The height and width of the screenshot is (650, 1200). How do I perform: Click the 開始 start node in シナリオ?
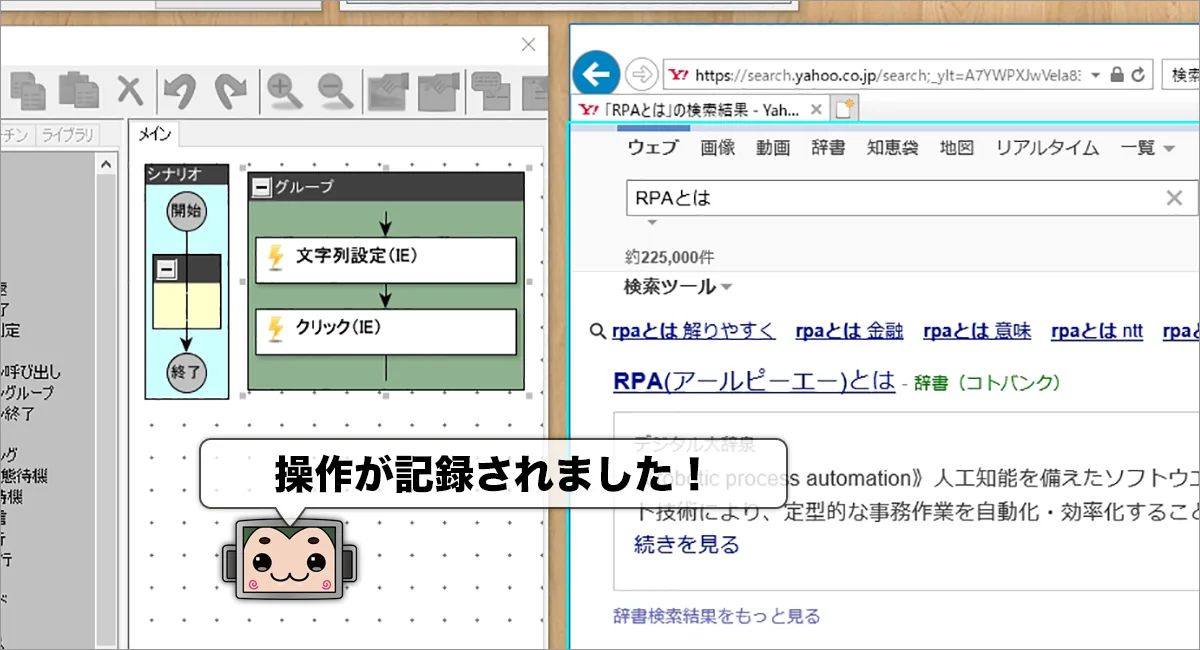tap(187, 211)
